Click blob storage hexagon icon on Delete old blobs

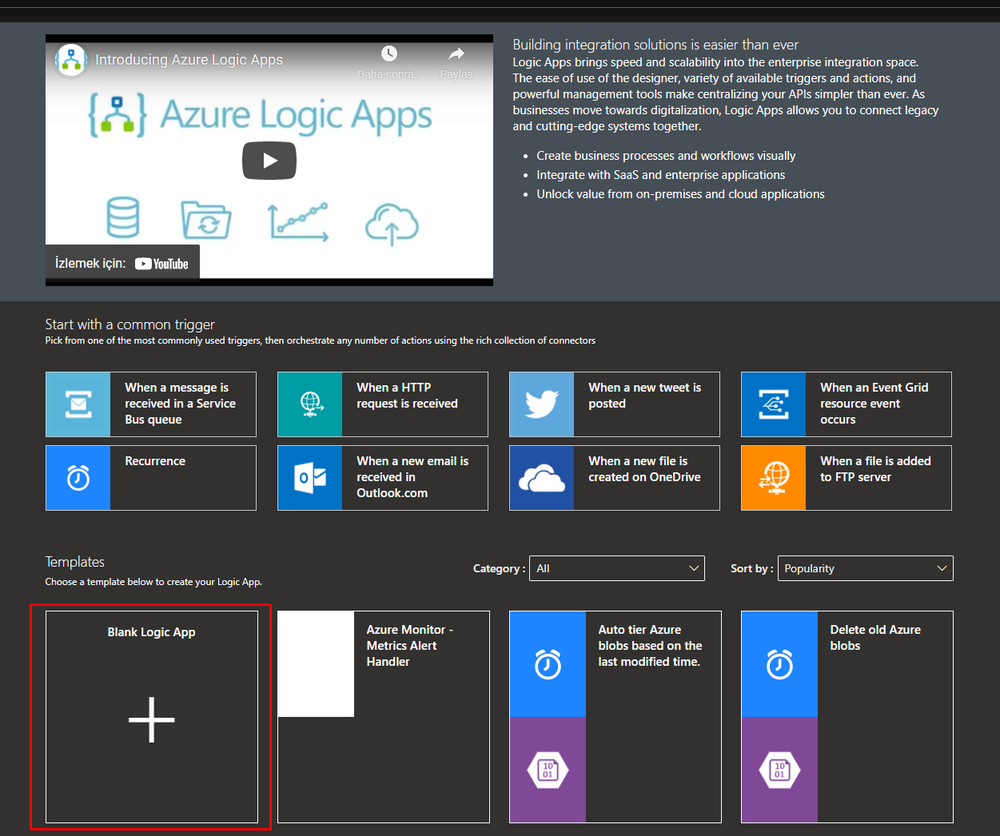[x=779, y=770]
